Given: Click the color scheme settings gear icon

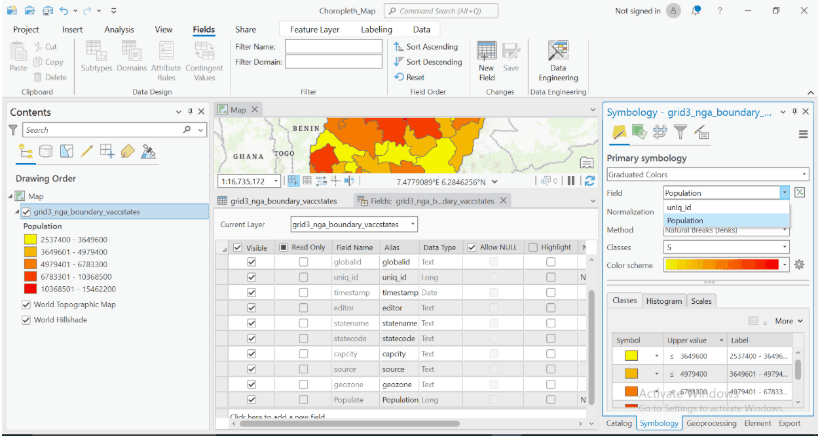Looking at the screenshot, I should click(x=799, y=265).
